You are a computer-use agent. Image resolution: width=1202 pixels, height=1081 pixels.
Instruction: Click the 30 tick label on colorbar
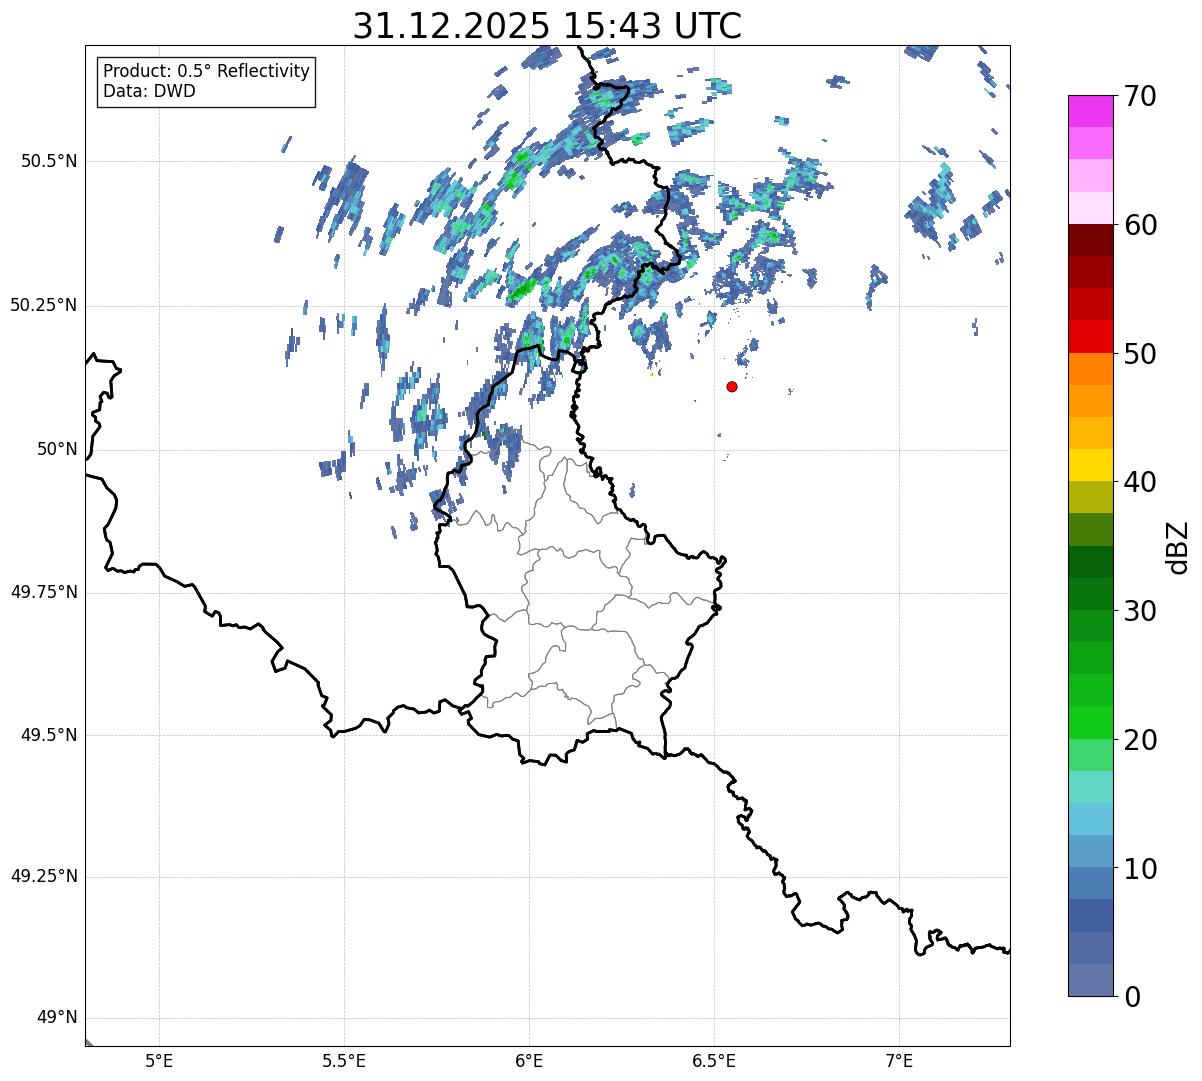[1140, 611]
